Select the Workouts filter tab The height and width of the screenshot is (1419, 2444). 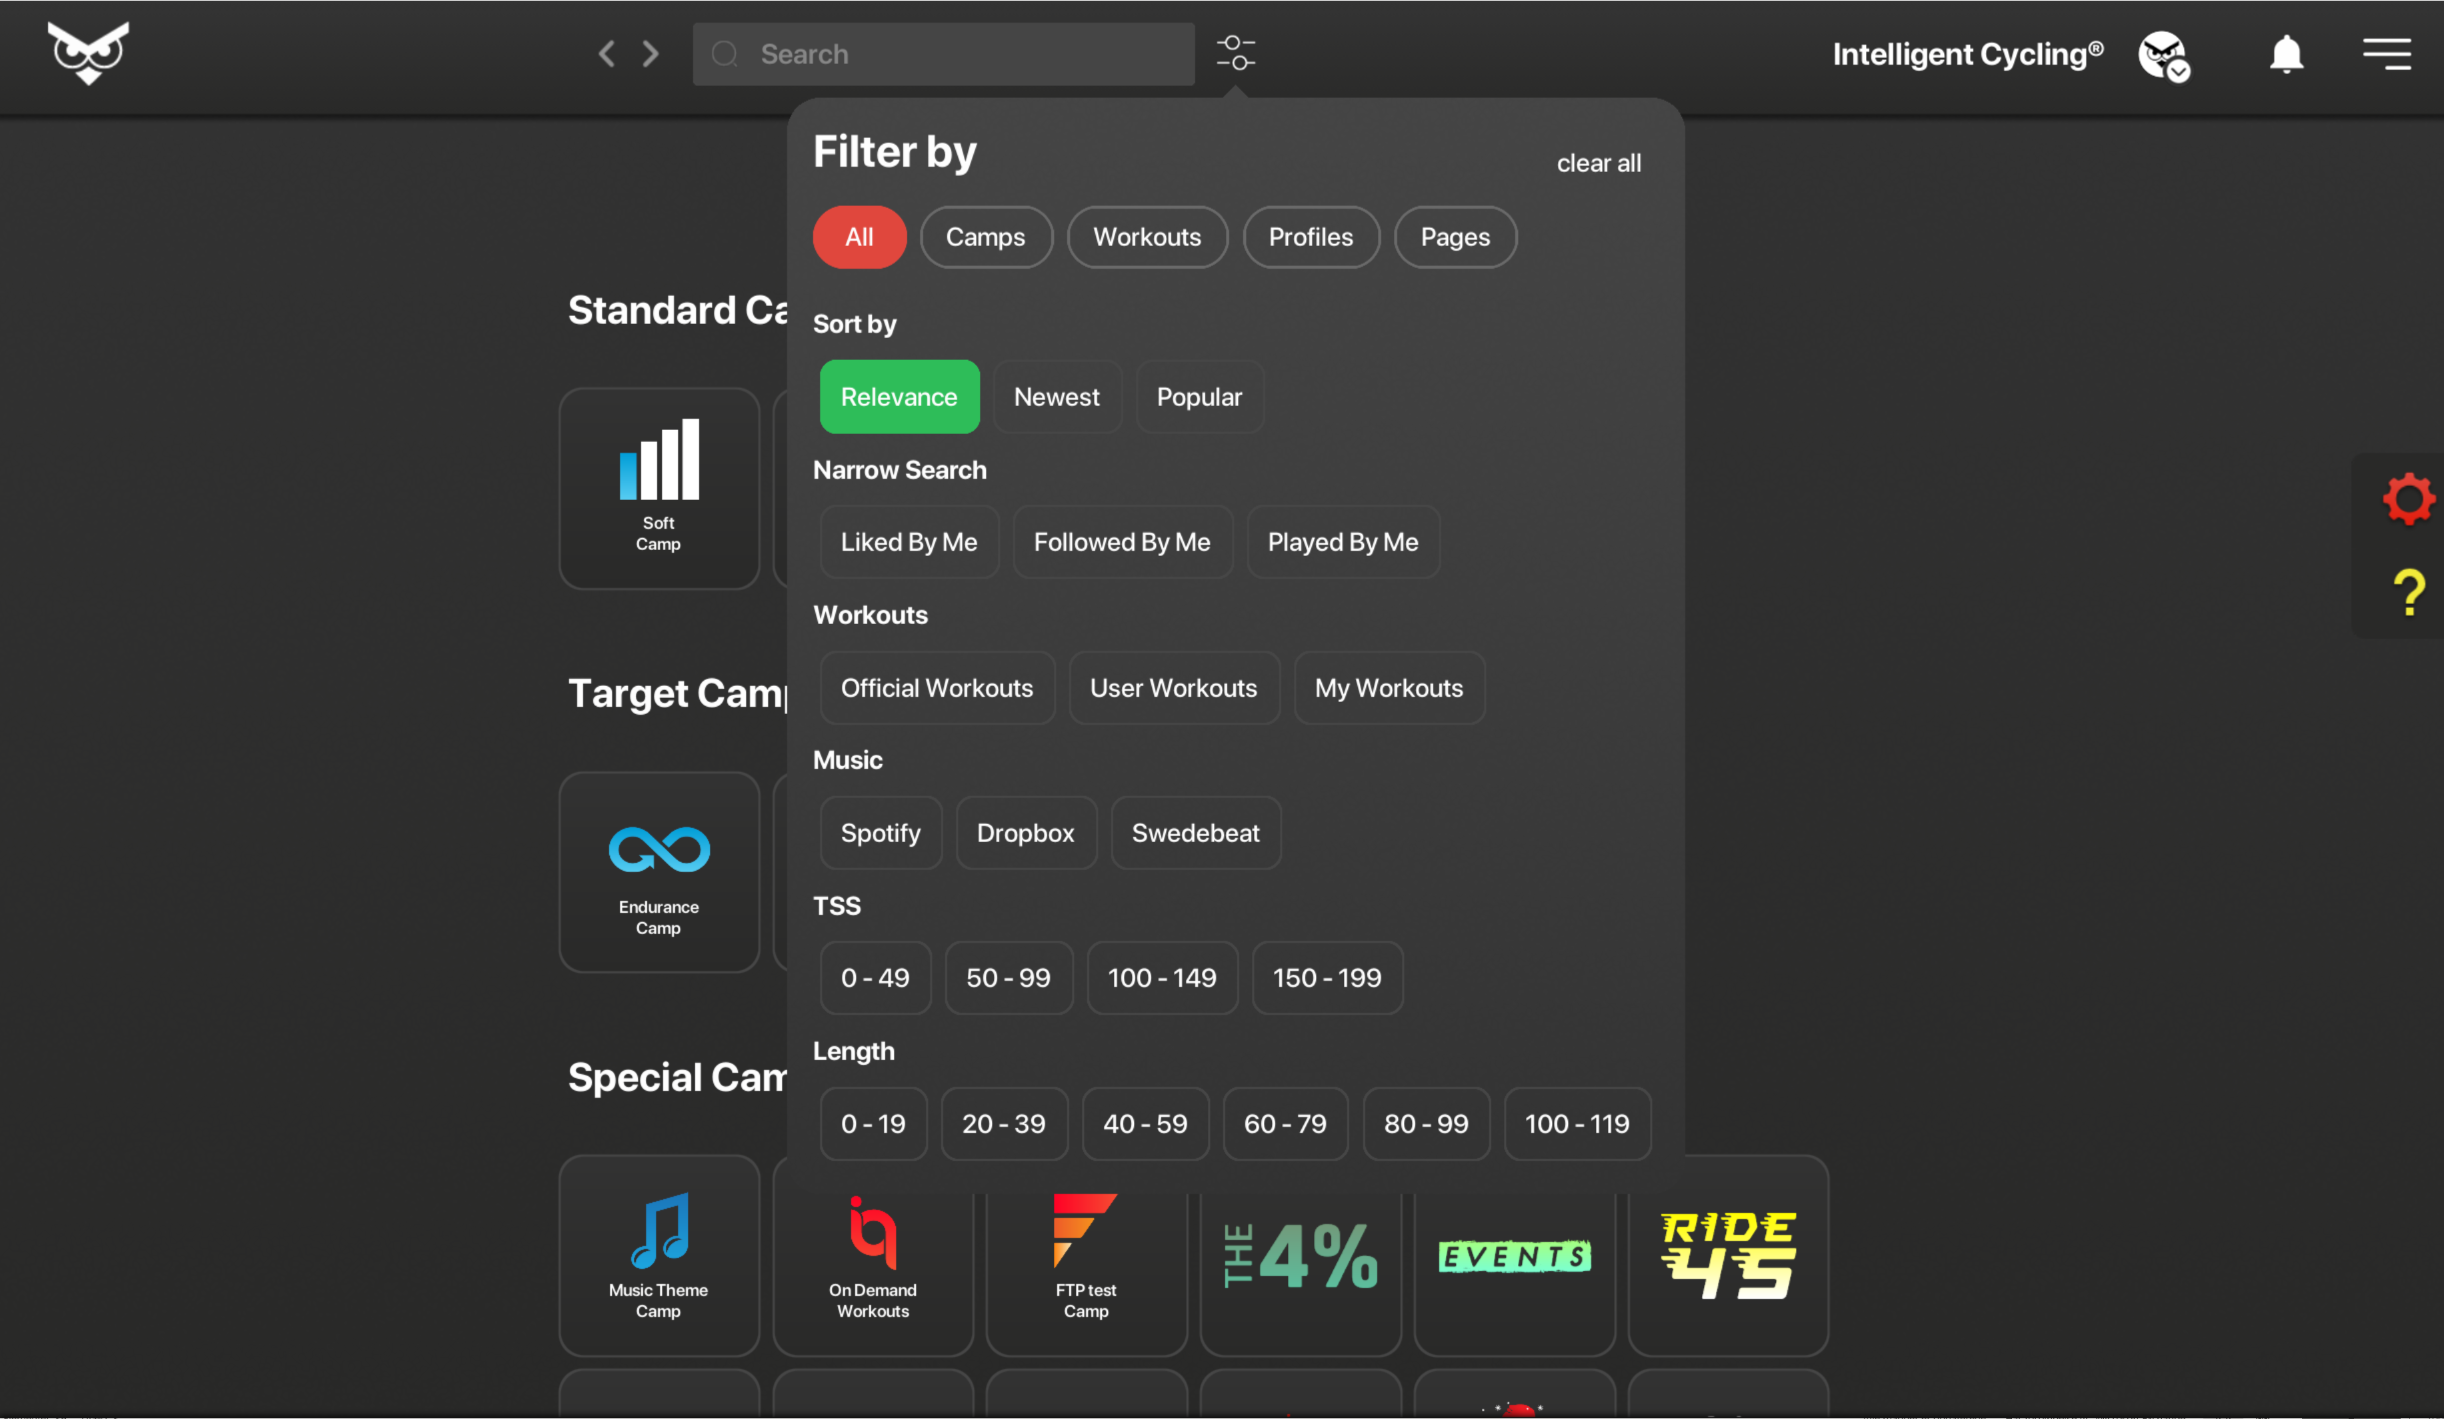pyautogui.click(x=1147, y=237)
